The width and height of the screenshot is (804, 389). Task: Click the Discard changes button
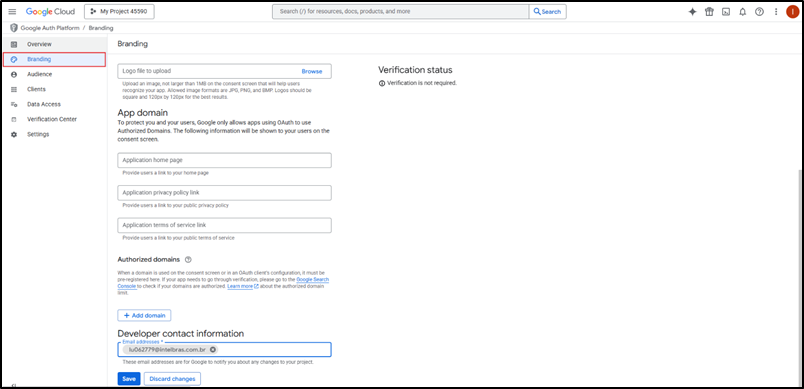172,379
